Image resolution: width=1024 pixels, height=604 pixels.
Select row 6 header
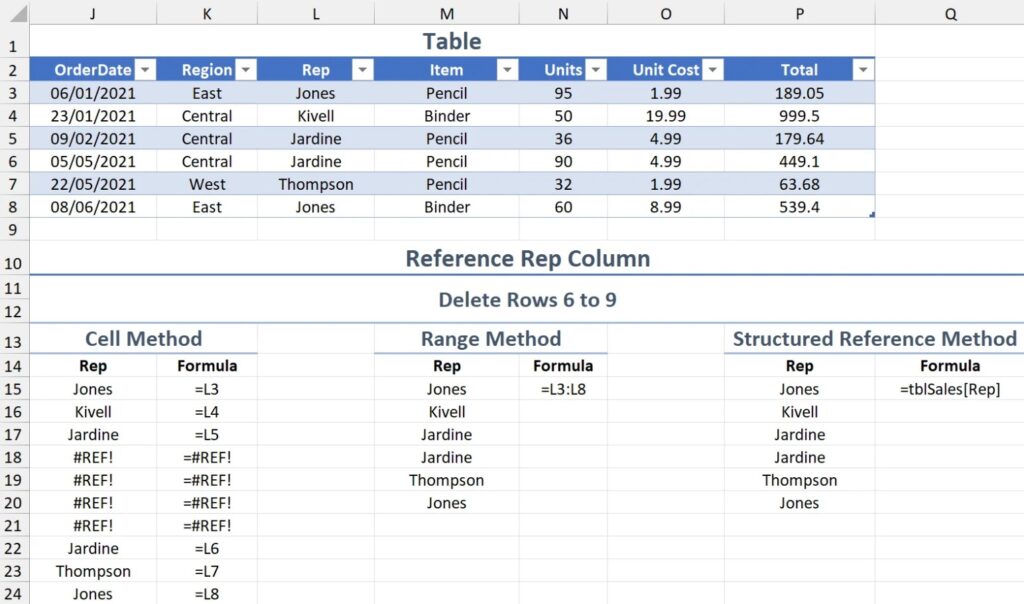13,161
